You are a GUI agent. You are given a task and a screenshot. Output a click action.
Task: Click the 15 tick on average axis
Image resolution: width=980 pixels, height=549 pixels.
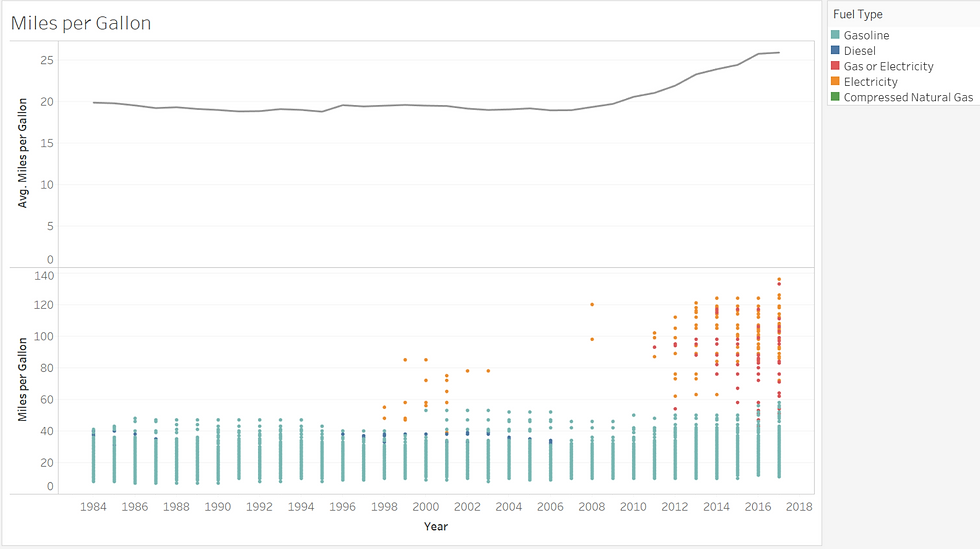47,143
